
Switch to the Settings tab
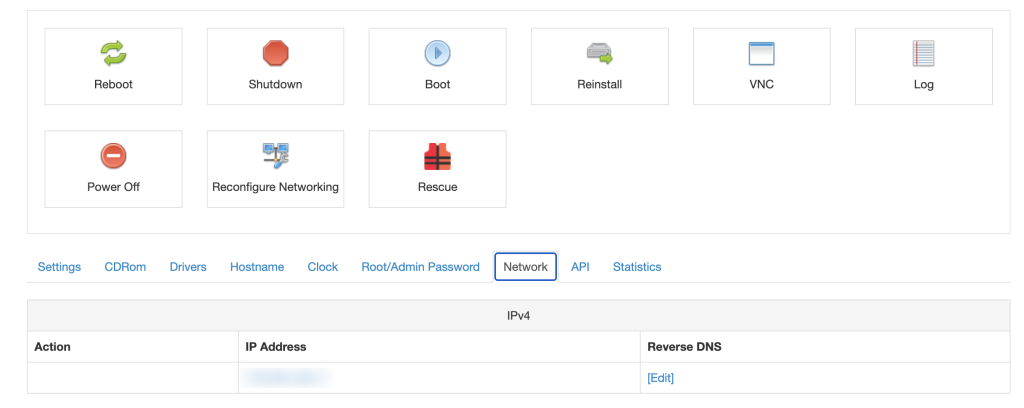[x=59, y=267]
